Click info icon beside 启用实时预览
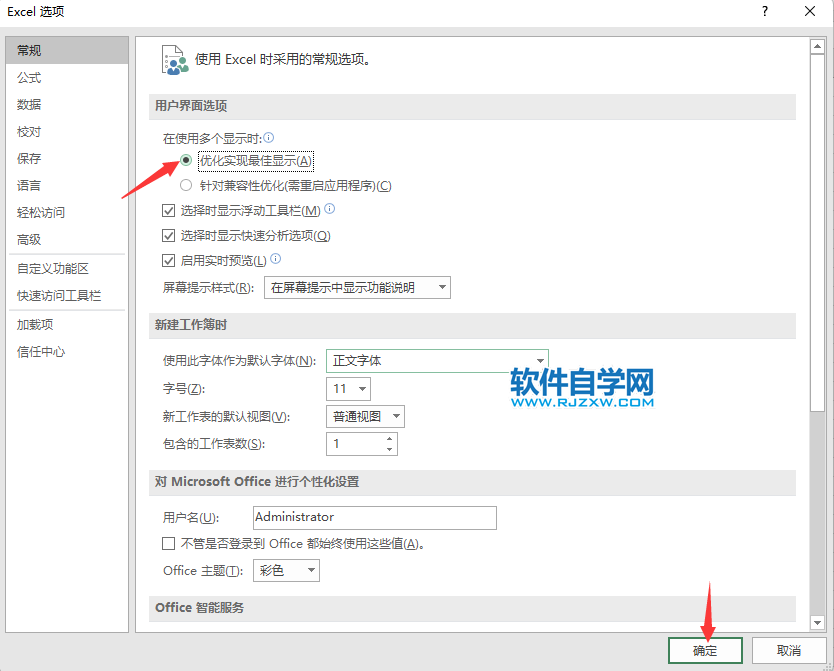Image resolution: width=834 pixels, height=671 pixels. (x=276, y=258)
